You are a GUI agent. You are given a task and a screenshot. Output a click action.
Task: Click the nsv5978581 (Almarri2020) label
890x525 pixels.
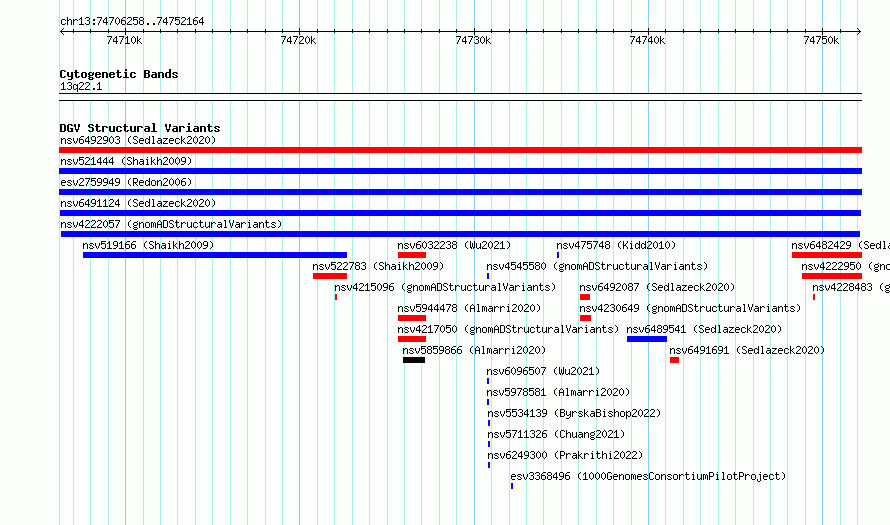(x=559, y=392)
